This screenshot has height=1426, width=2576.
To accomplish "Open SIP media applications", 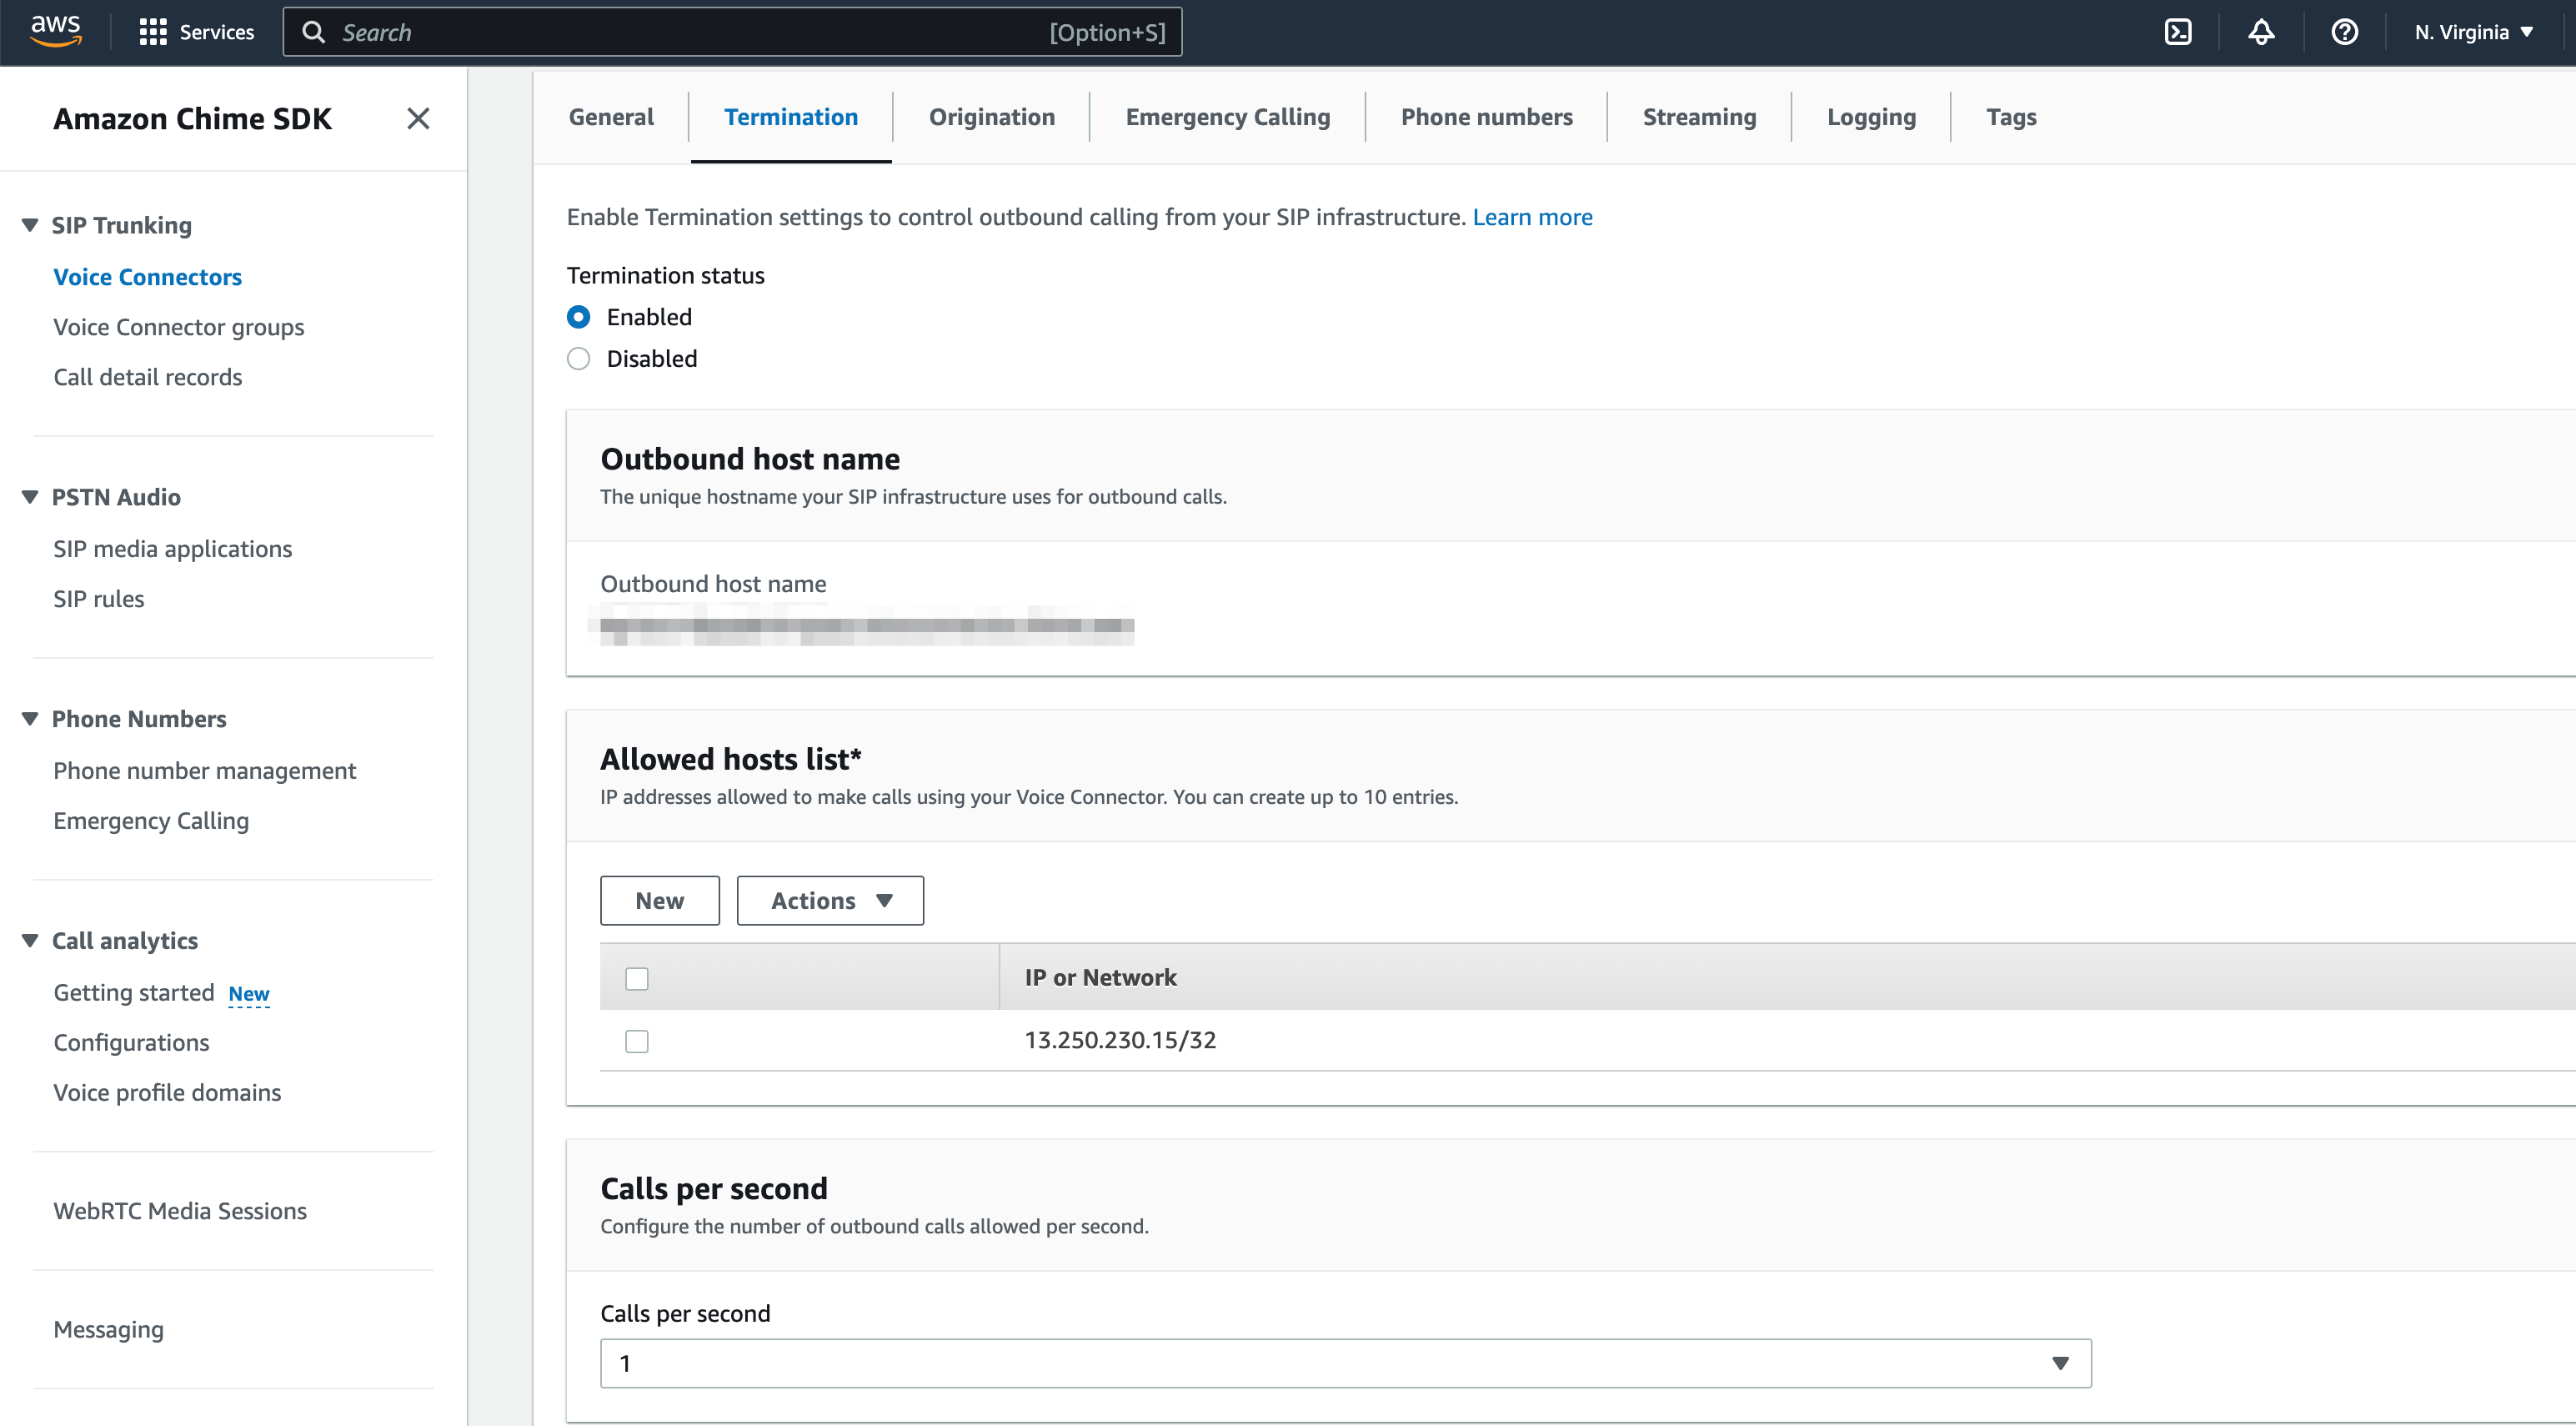I will click(x=172, y=549).
